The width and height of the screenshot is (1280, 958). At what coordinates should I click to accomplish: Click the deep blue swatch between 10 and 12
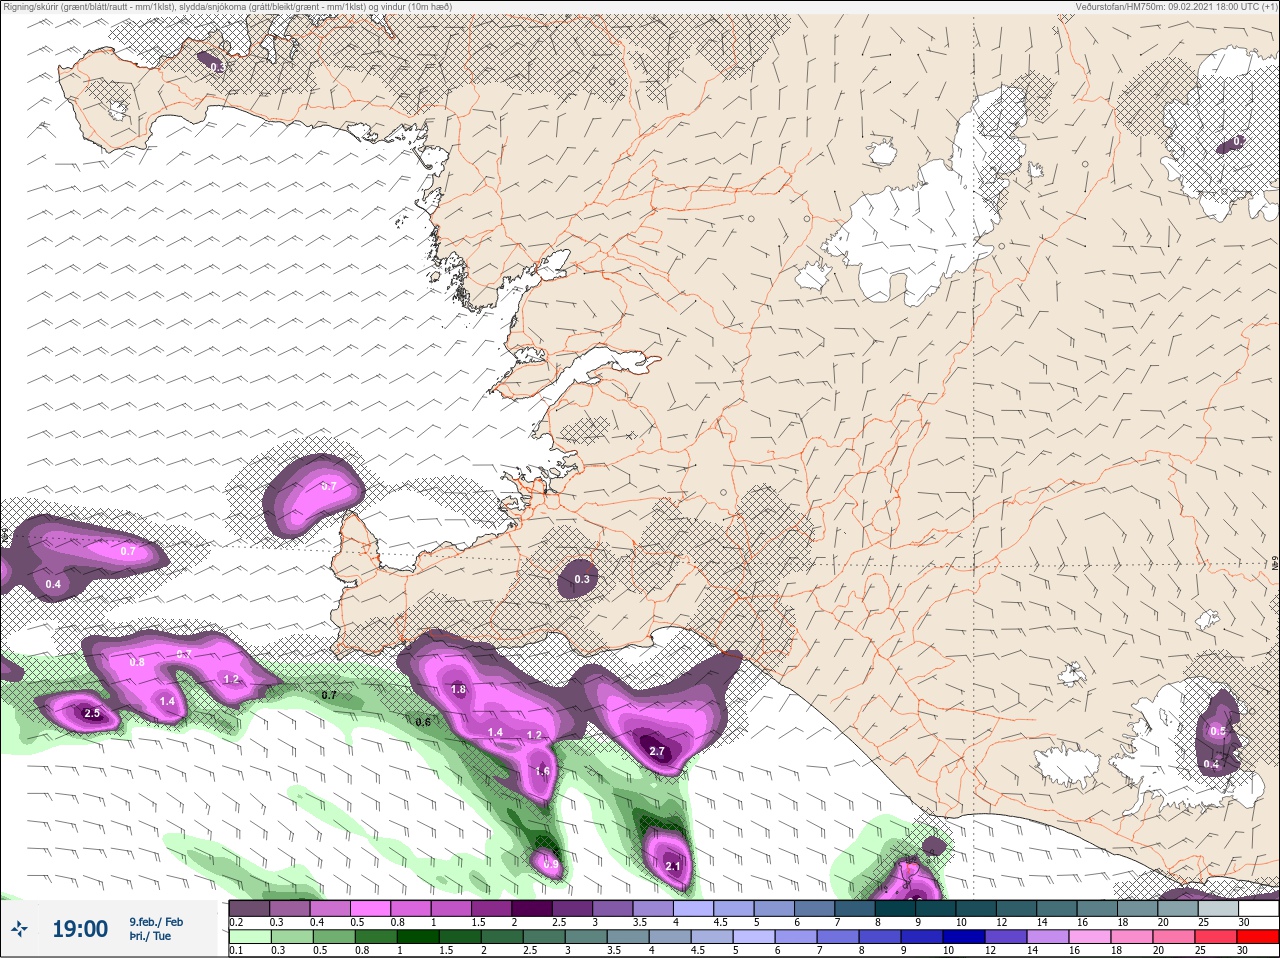[x=964, y=937]
